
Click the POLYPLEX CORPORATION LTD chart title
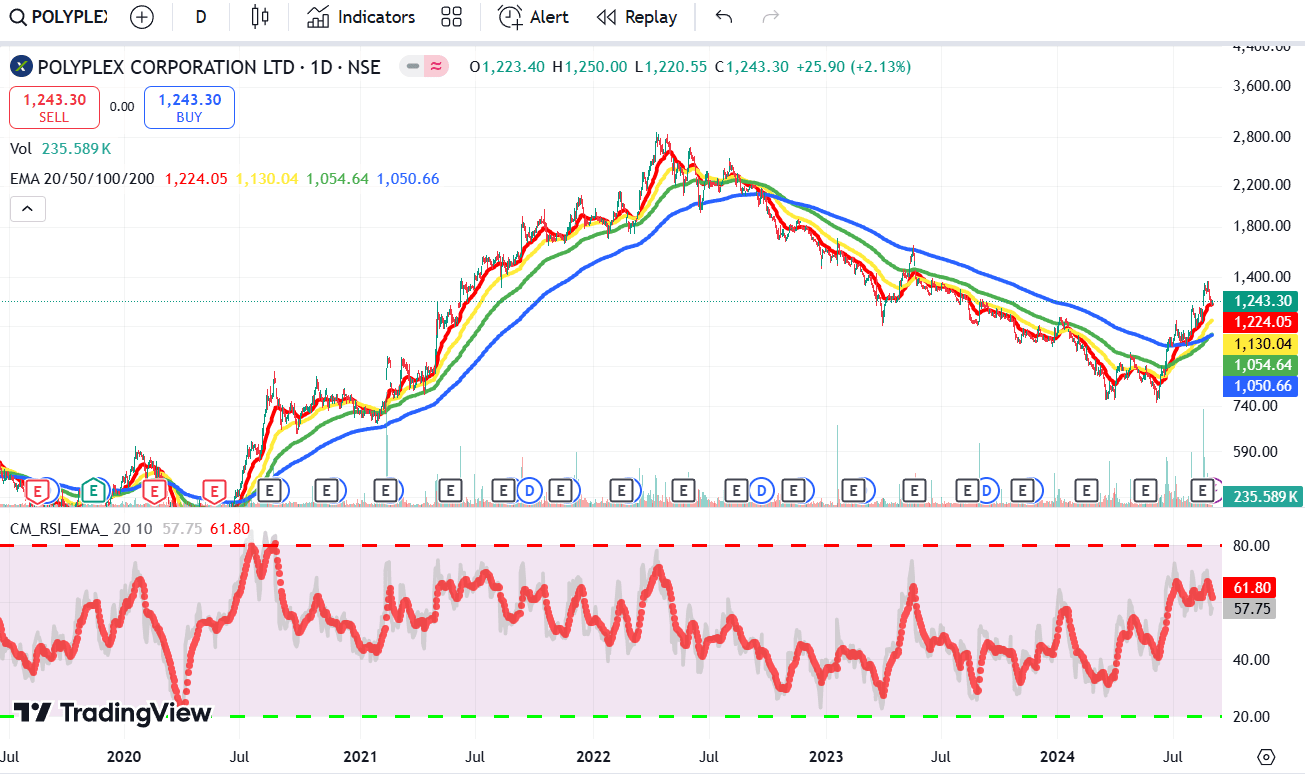coord(209,67)
